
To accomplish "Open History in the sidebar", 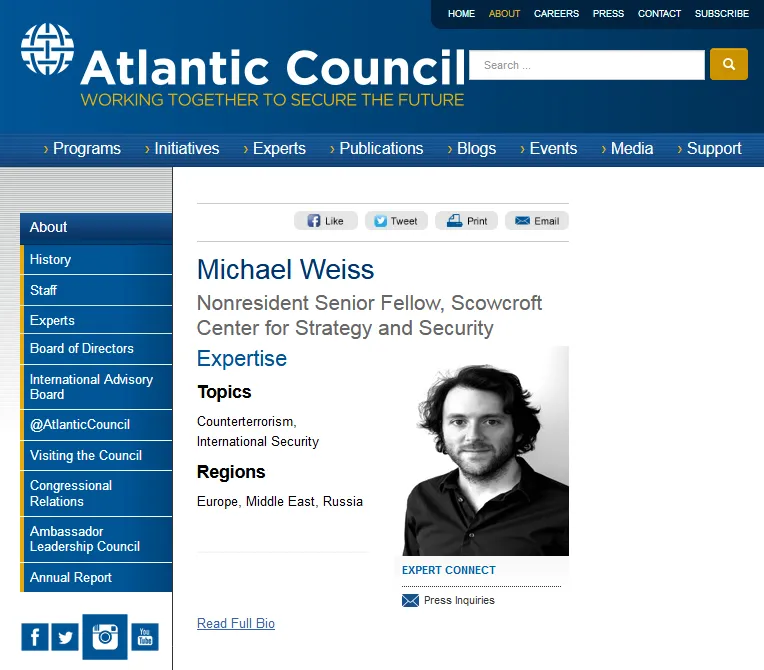I will click(x=96, y=259).
